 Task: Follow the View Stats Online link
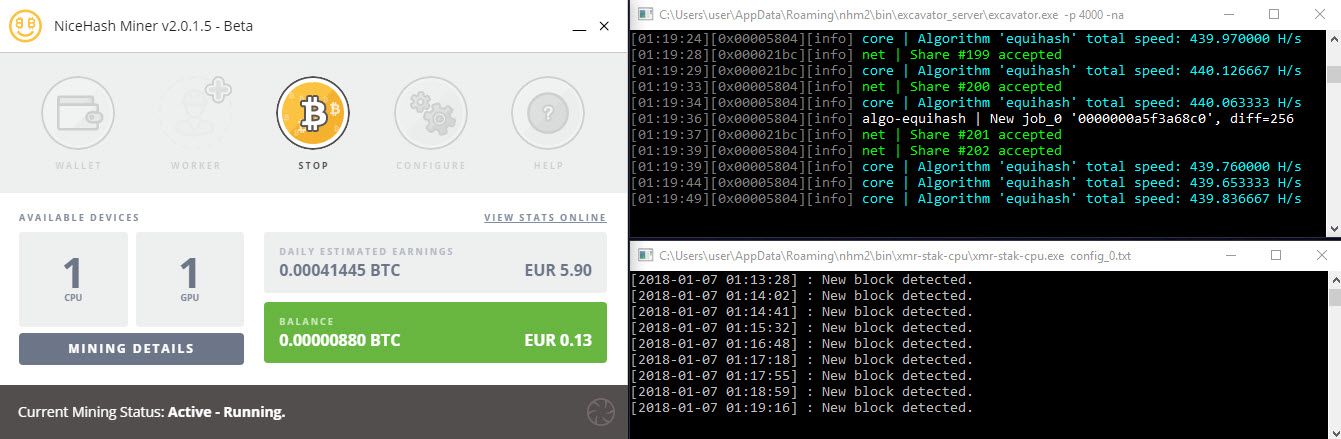[x=545, y=217]
